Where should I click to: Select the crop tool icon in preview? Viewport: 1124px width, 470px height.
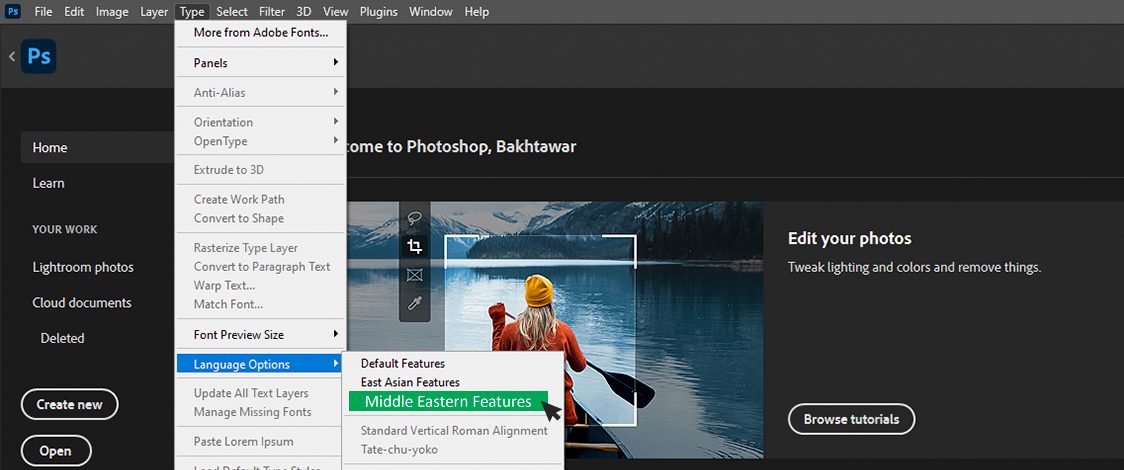(414, 246)
